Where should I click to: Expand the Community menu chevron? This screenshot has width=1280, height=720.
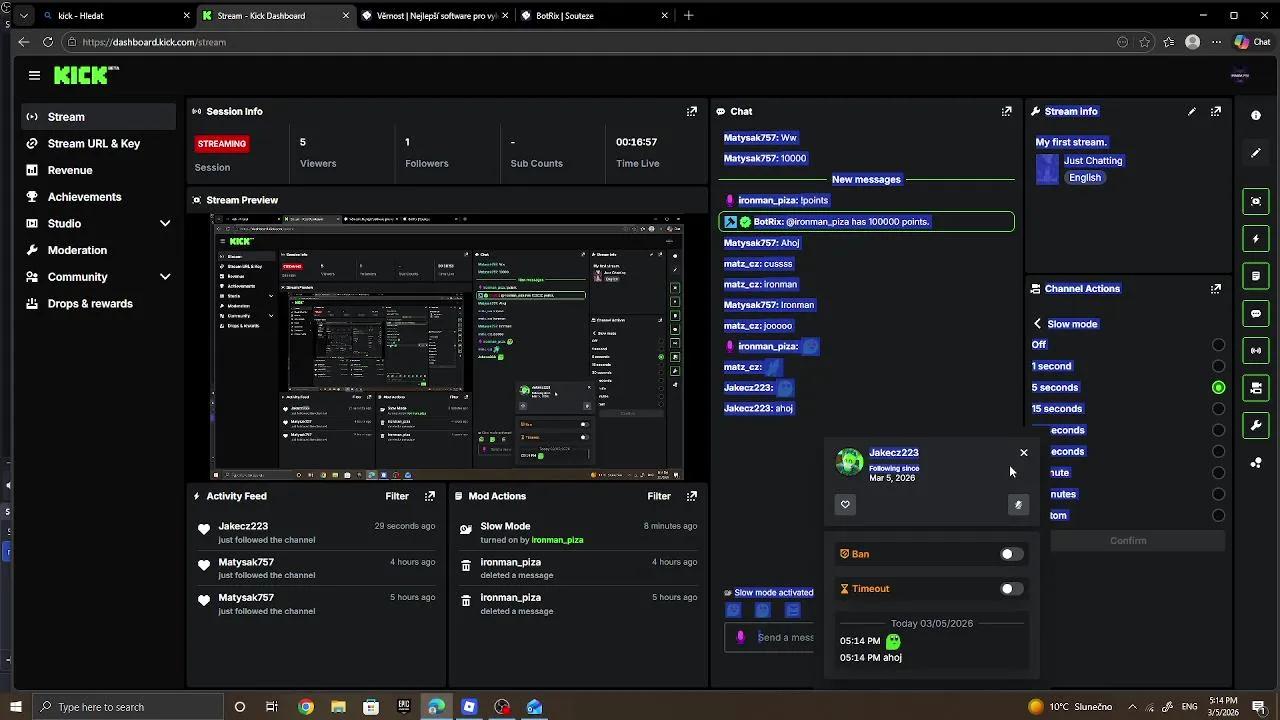point(165,277)
